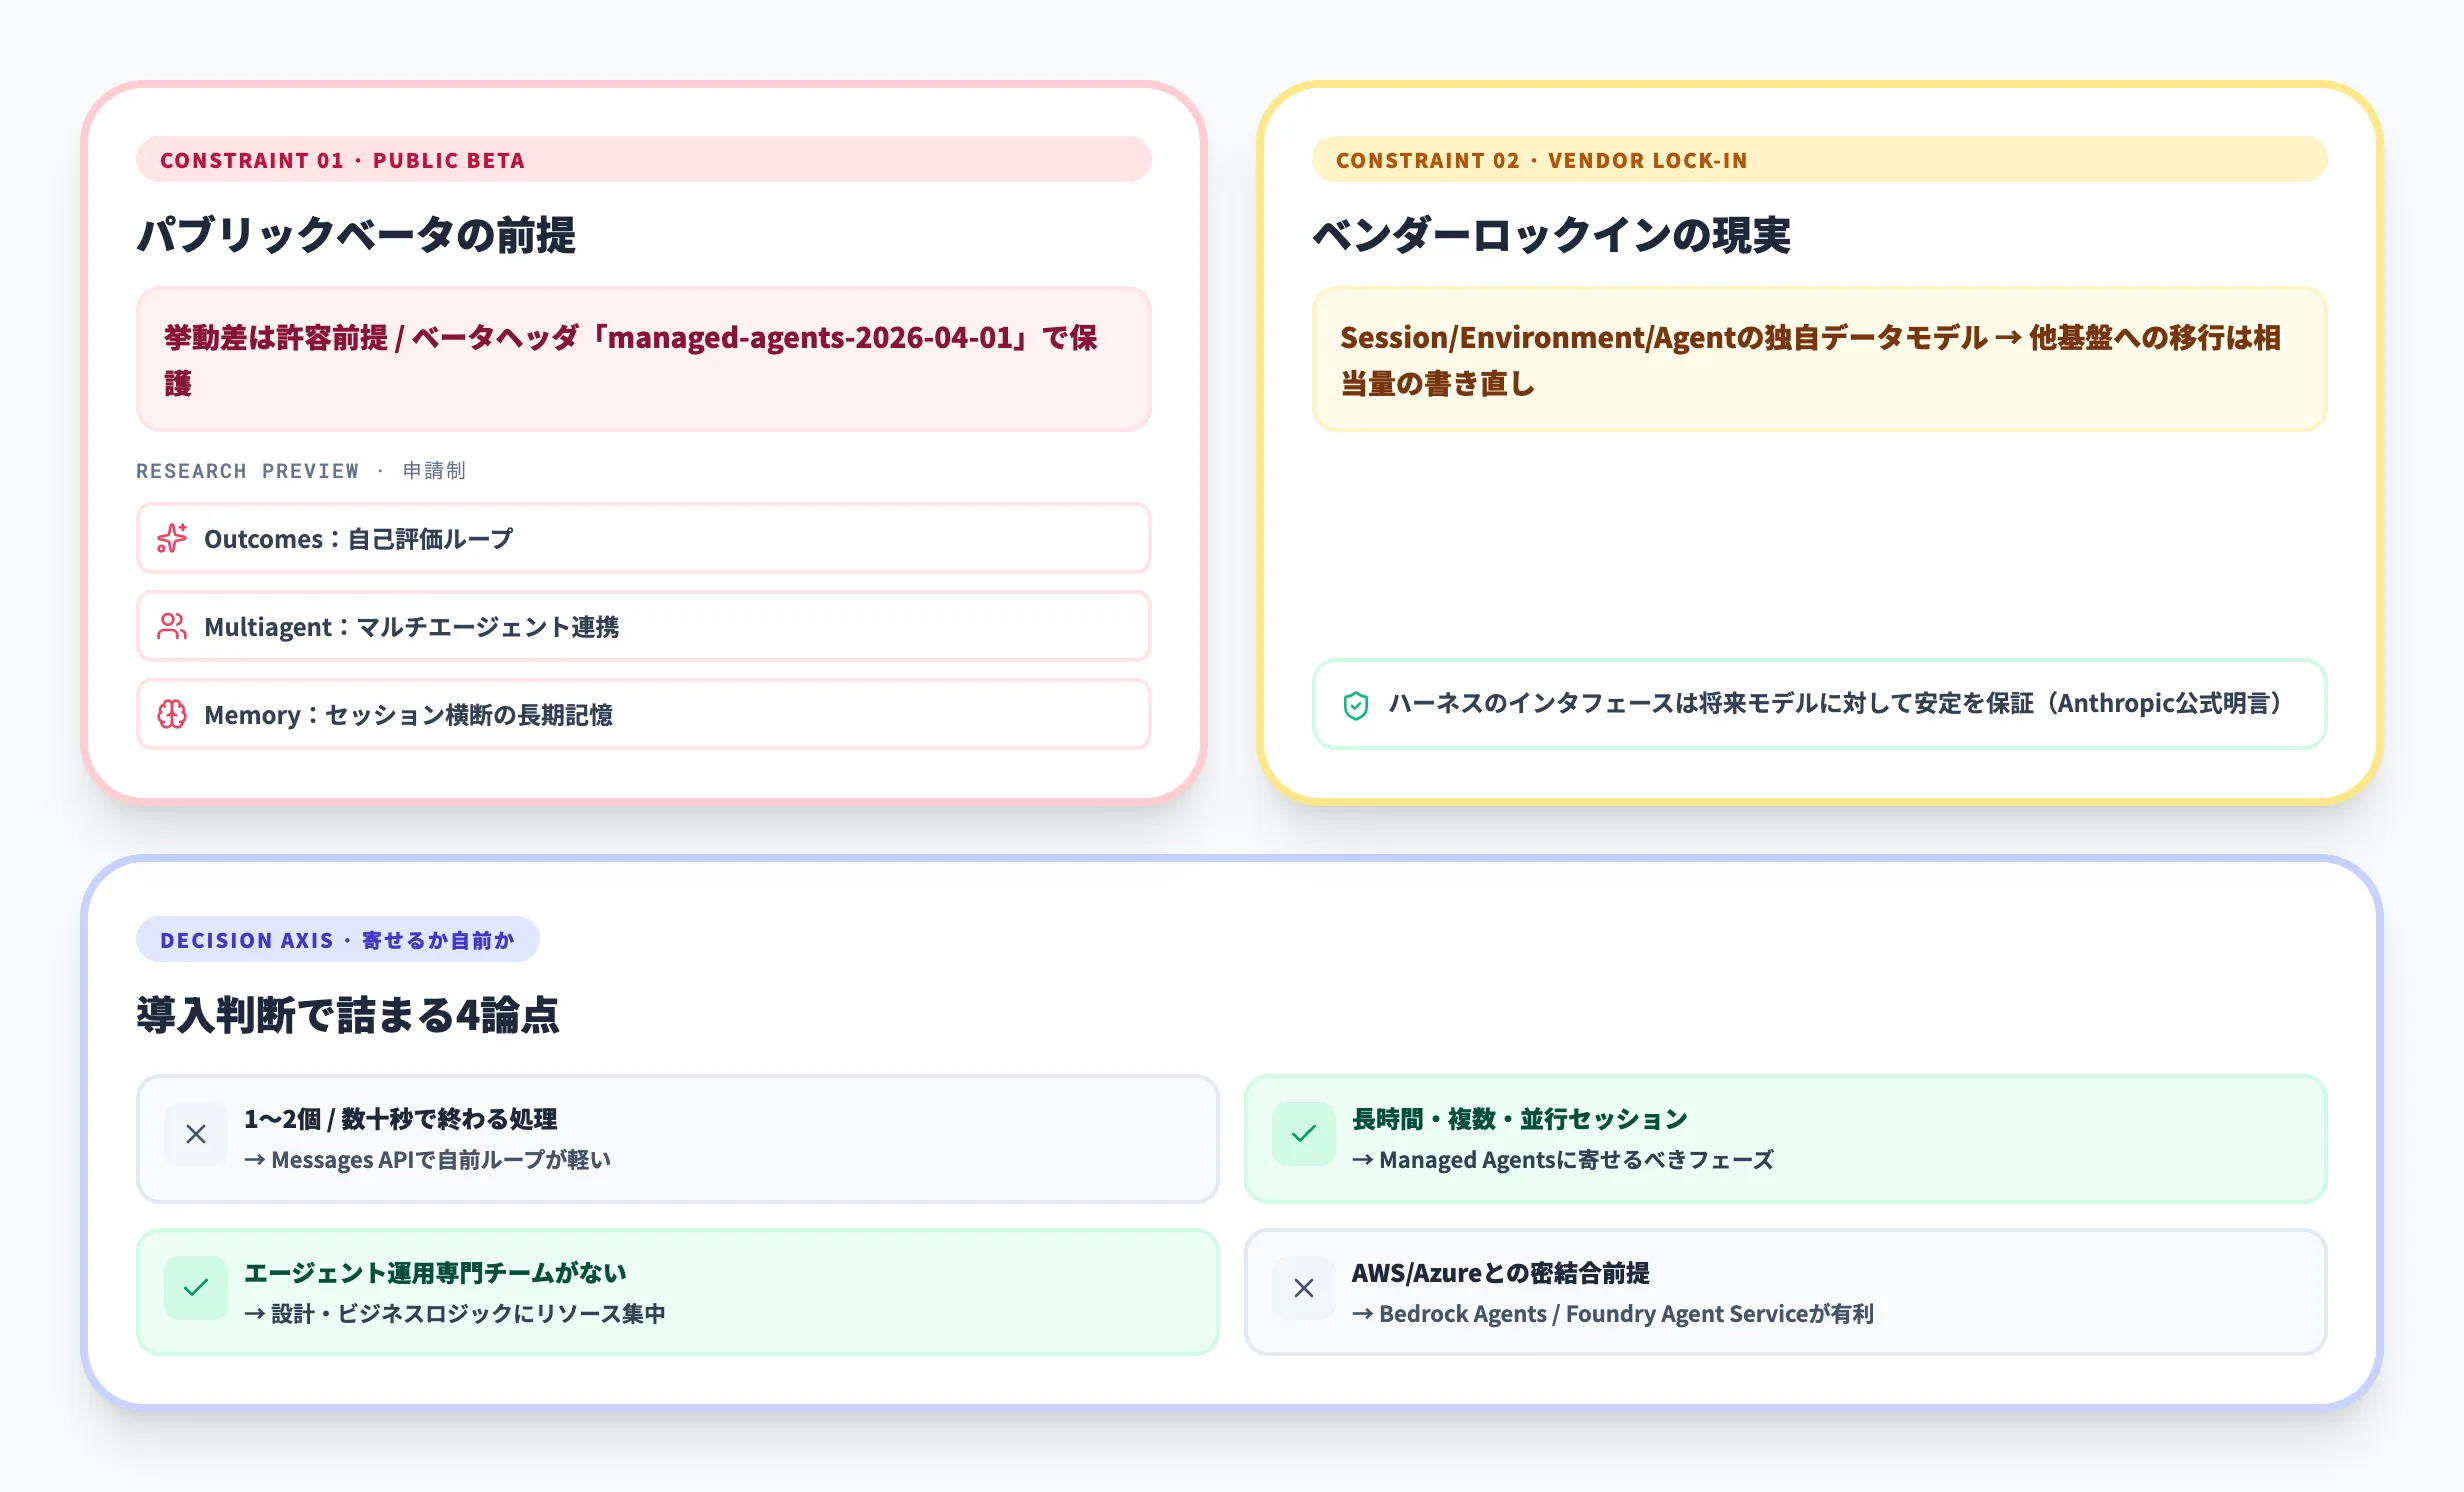Click the X icon on AWS/Azureとの密結合前提 item
2464x1492 pixels.
point(1302,1289)
